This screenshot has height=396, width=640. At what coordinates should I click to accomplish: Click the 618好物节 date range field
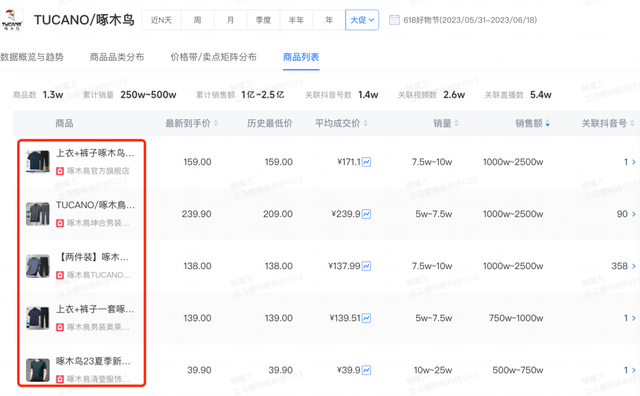pyautogui.click(x=470, y=20)
